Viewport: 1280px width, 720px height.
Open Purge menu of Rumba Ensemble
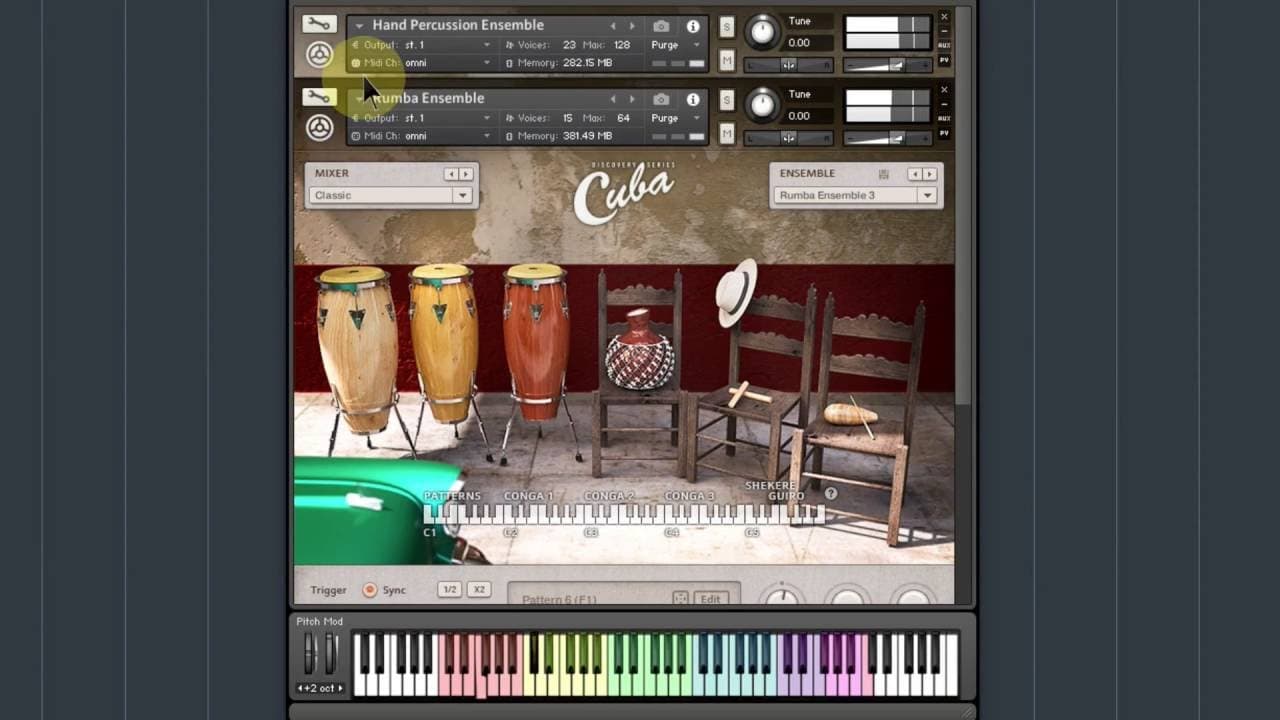point(675,118)
